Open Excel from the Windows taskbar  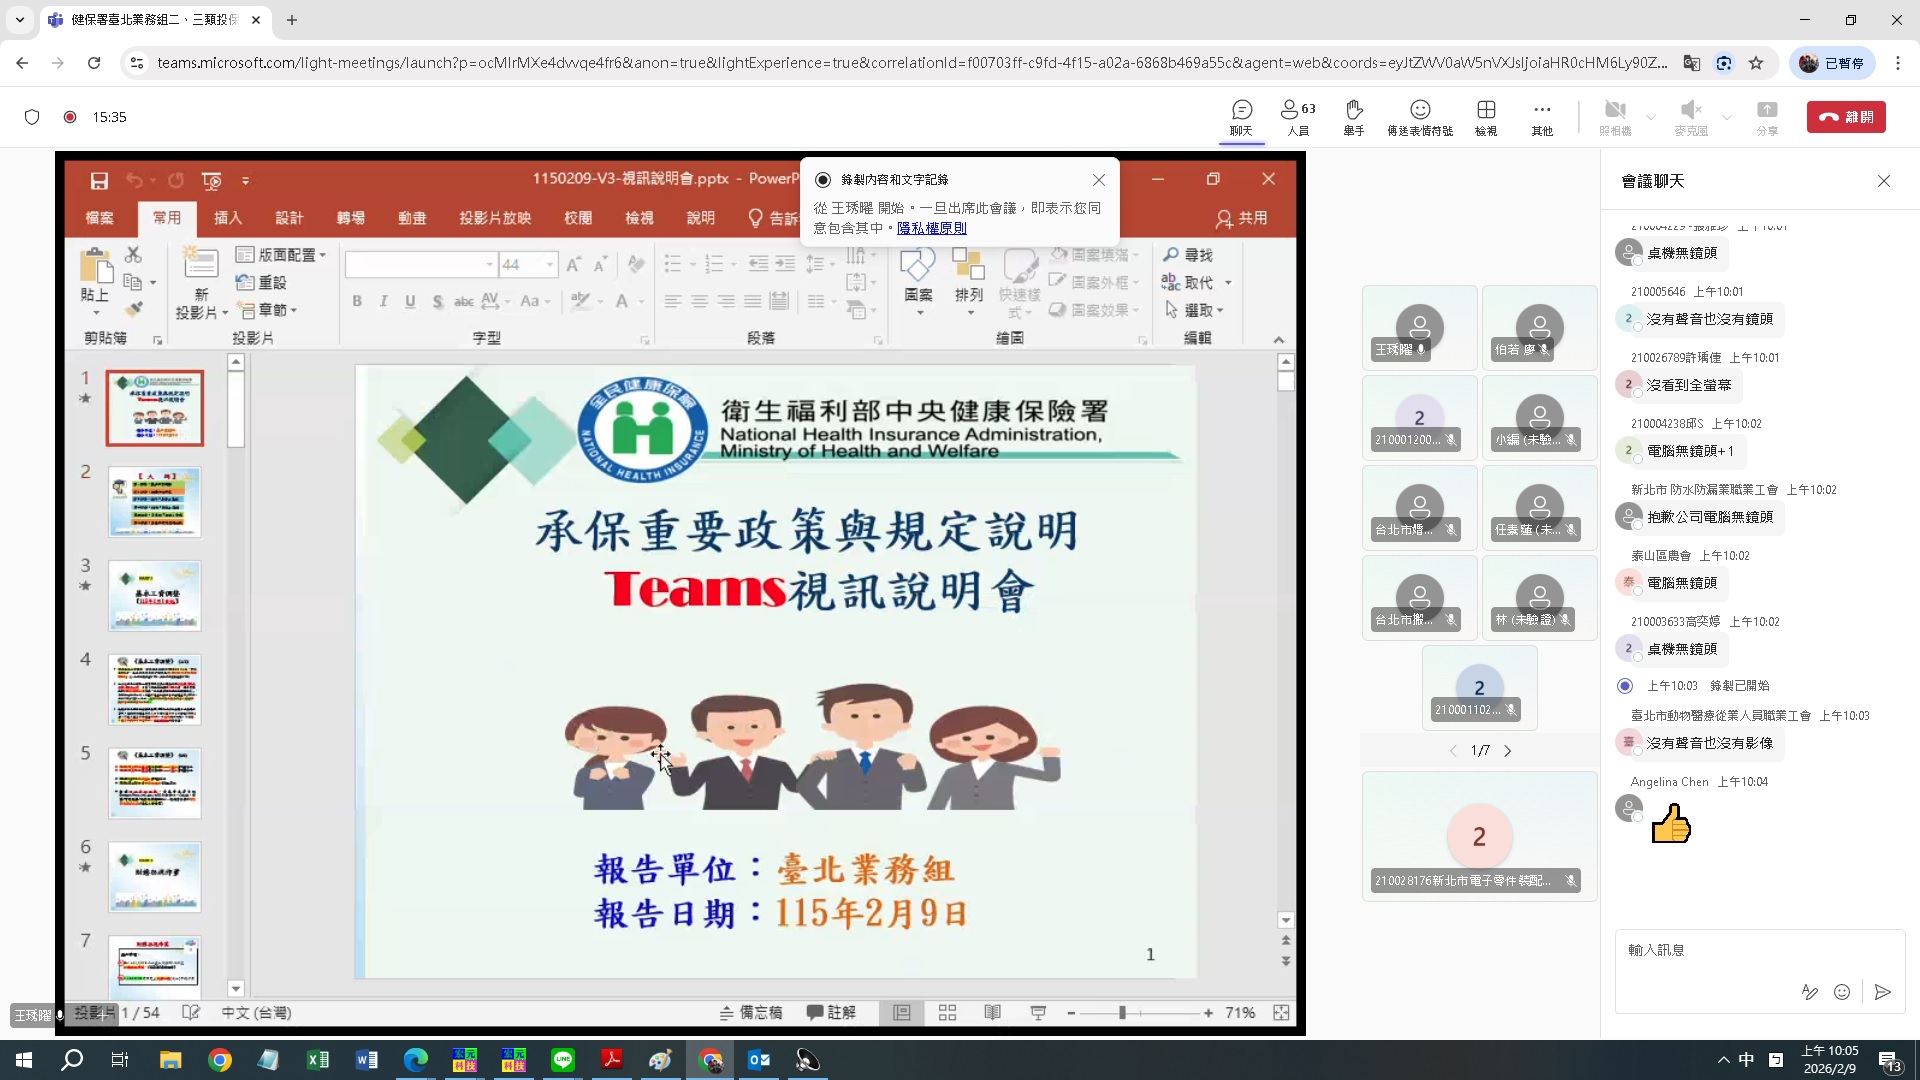coord(318,1060)
